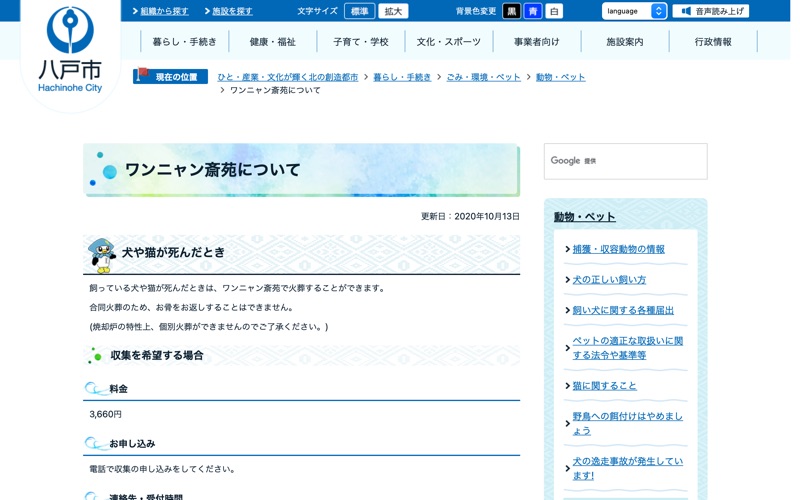
Task: Open the 文化・スポーツ menu
Action: pyautogui.click(x=448, y=42)
